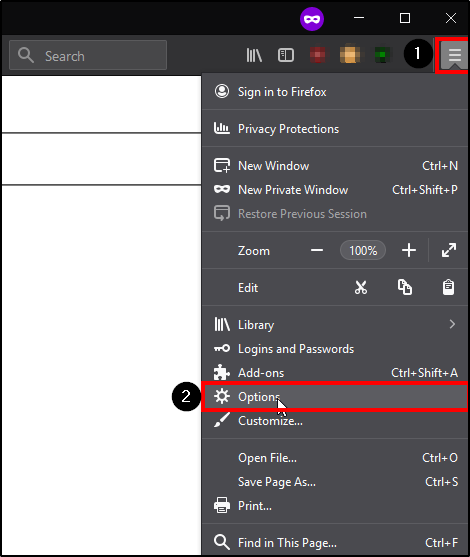Viewport: 470px width, 557px height.
Task: Toggle the sidebar view icon
Action: 286,55
